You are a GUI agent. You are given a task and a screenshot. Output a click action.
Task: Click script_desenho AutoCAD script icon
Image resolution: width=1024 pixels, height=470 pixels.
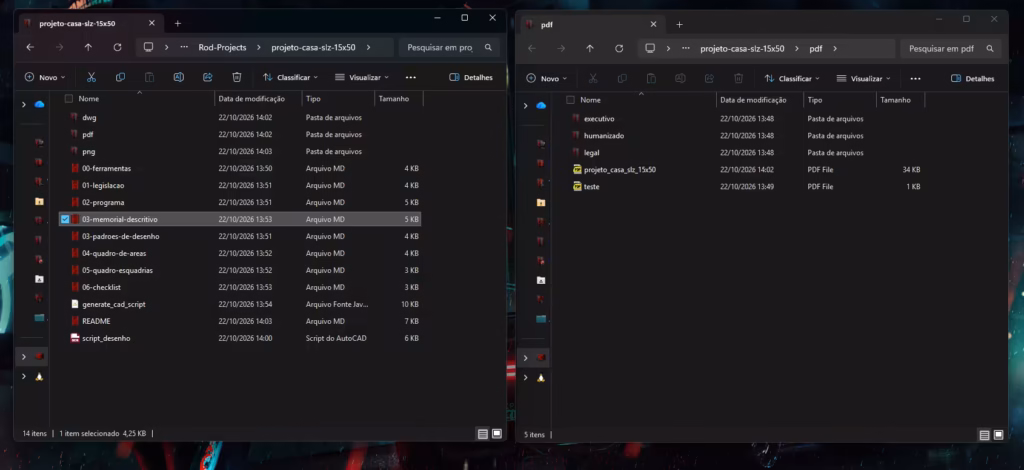pos(75,338)
